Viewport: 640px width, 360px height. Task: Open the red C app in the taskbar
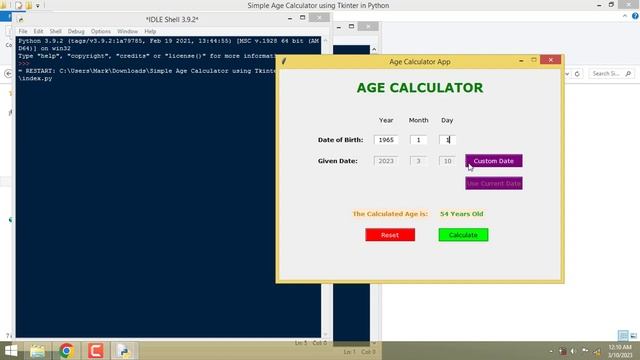click(x=96, y=351)
